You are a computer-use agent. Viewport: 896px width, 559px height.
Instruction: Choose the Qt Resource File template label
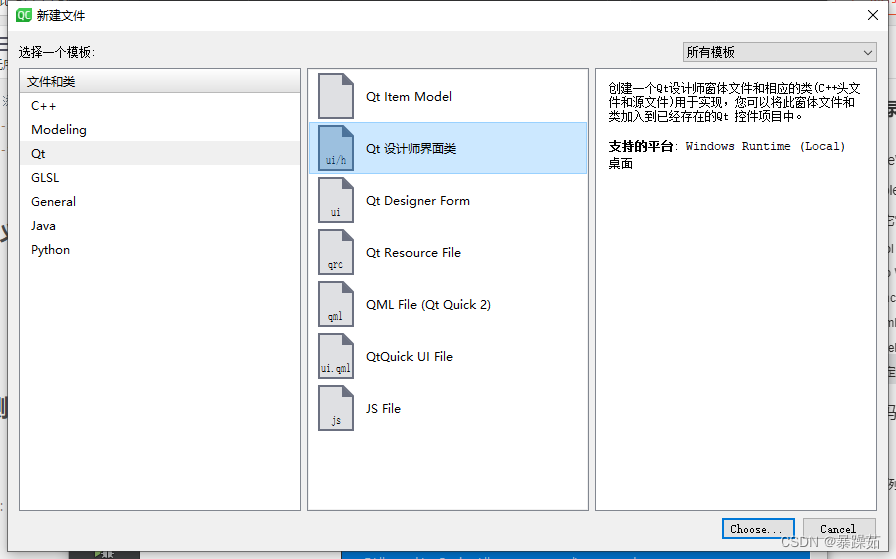(x=413, y=253)
